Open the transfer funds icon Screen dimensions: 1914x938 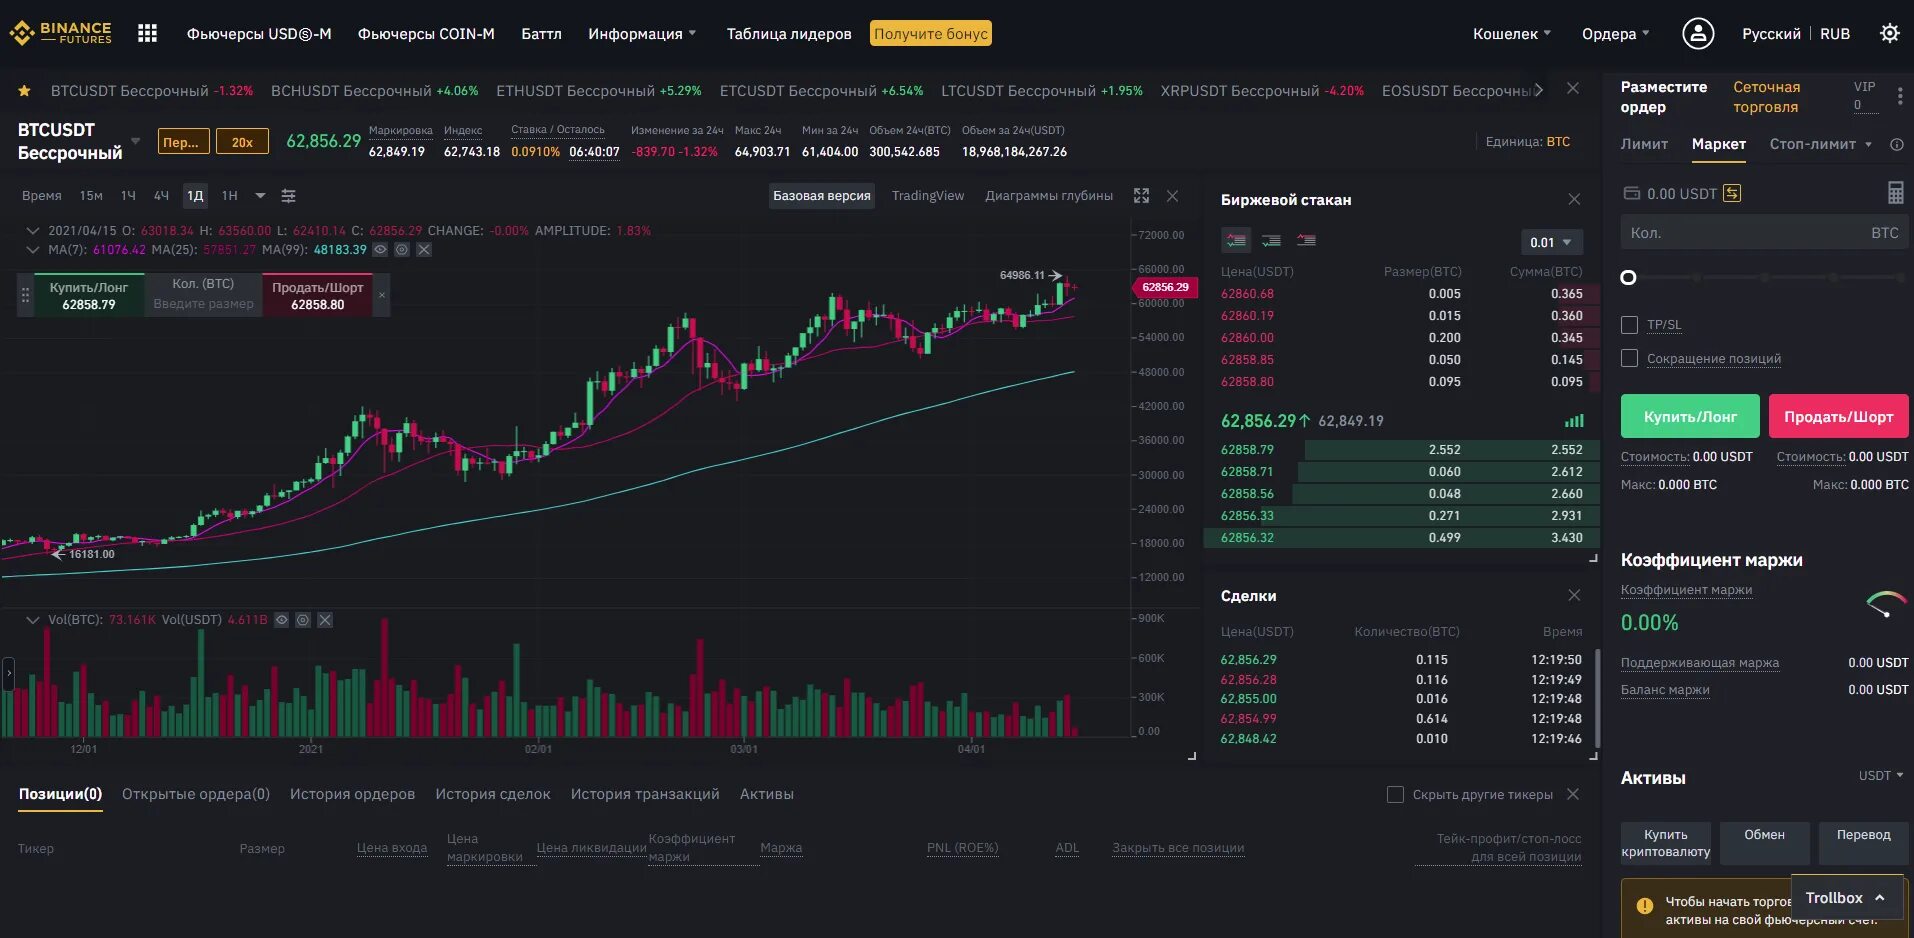point(1732,193)
